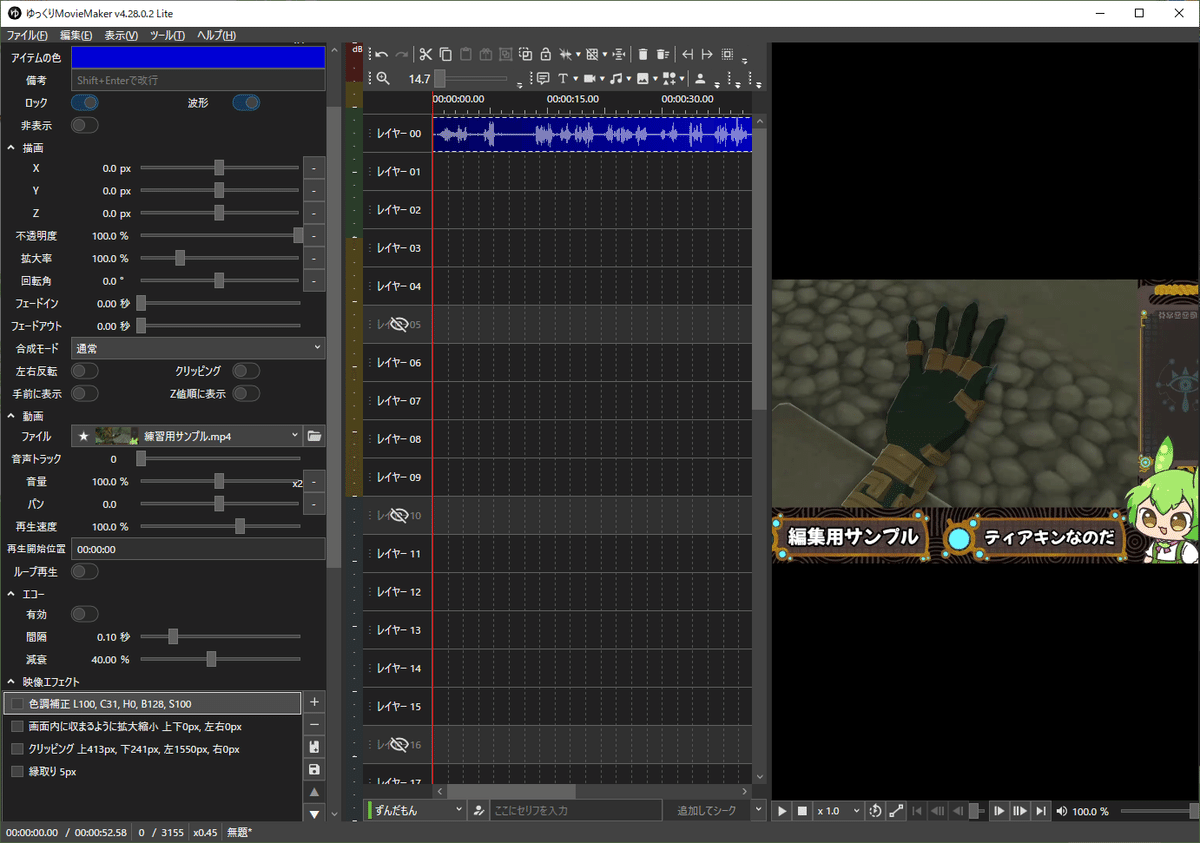Click the video camera item icon
1200x843 pixels.
[x=590, y=78]
